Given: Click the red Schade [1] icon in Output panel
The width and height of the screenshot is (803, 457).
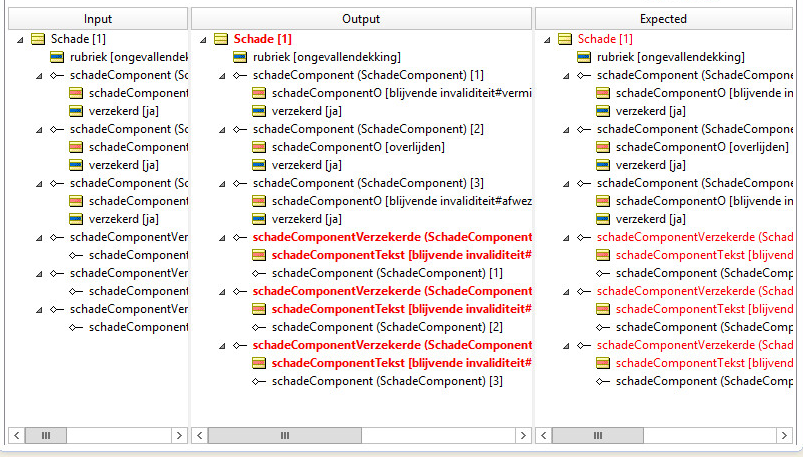Looking at the screenshot, I should [221, 39].
